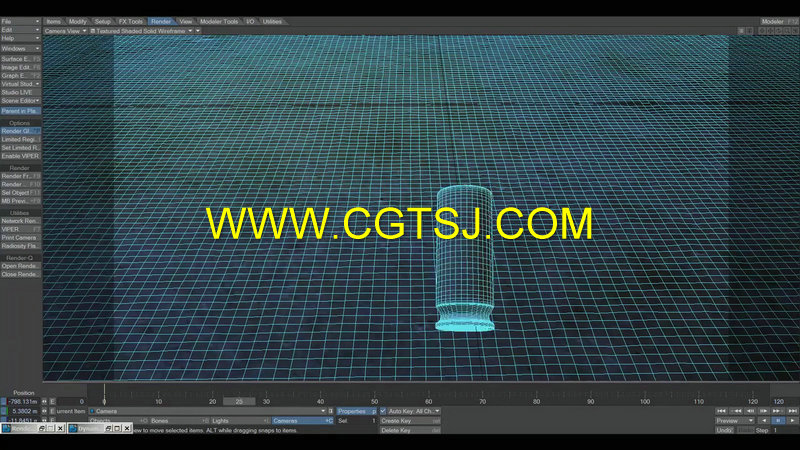Click the arrows button beside Y position value
800x450 pixels.
coord(44,411)
